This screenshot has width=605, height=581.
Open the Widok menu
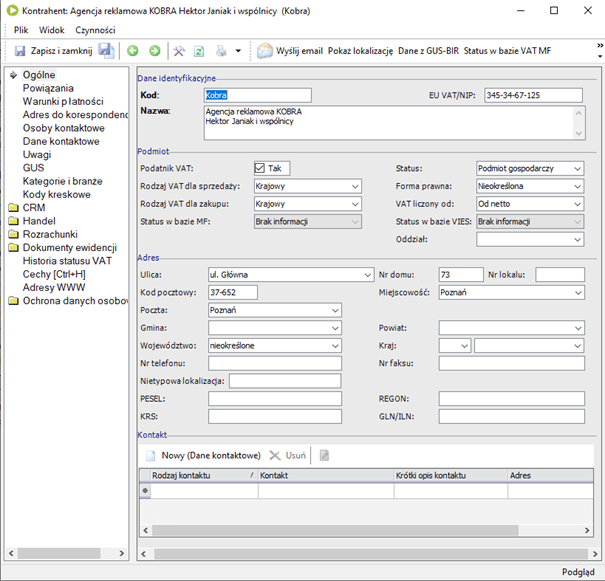(51, 30)
